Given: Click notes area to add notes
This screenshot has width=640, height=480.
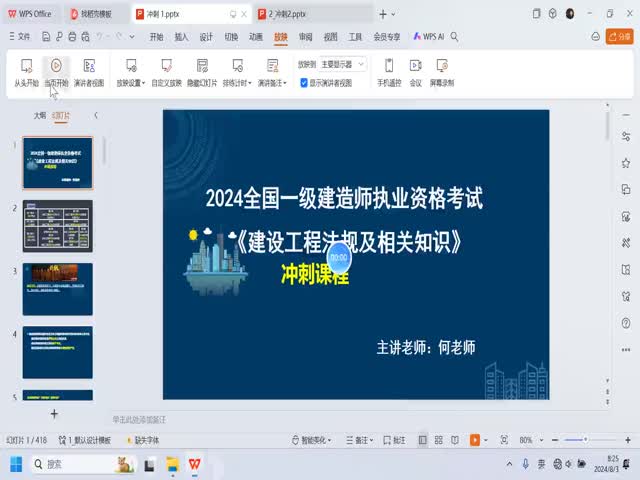Looking at the screenshot, I should 139,420.
